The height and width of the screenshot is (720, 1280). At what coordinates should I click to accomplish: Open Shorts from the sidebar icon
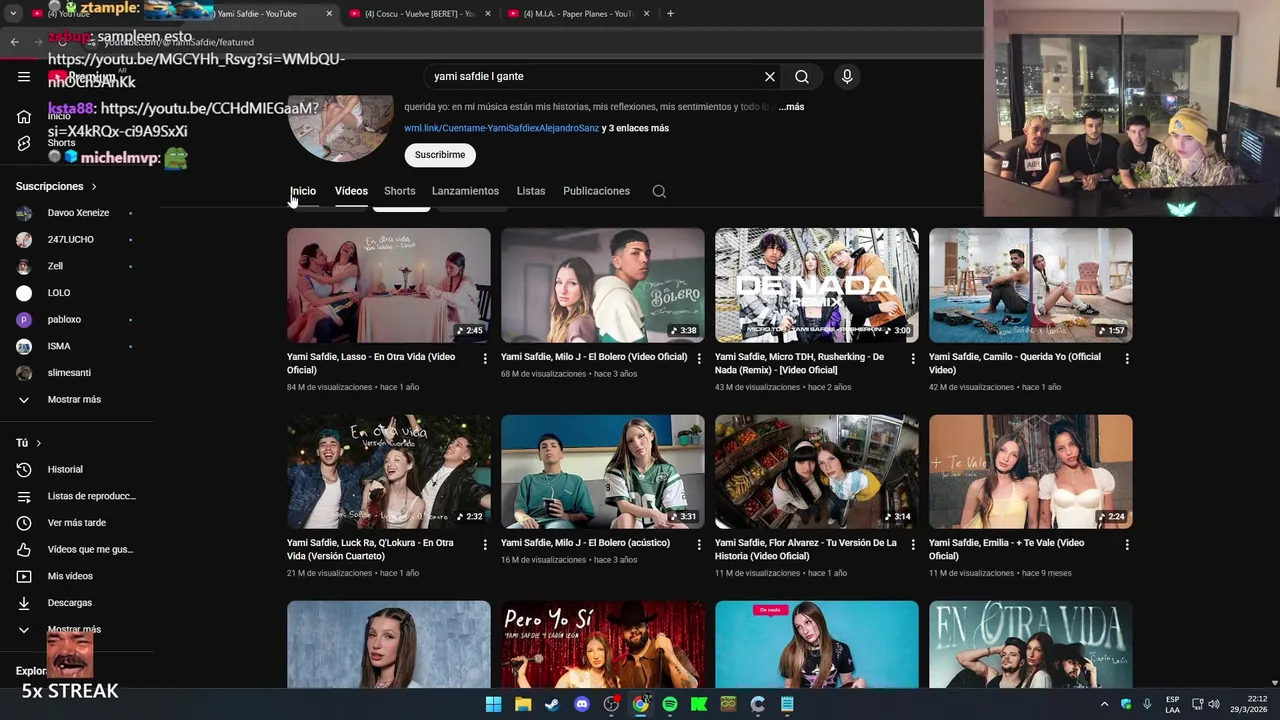(24, 144)
